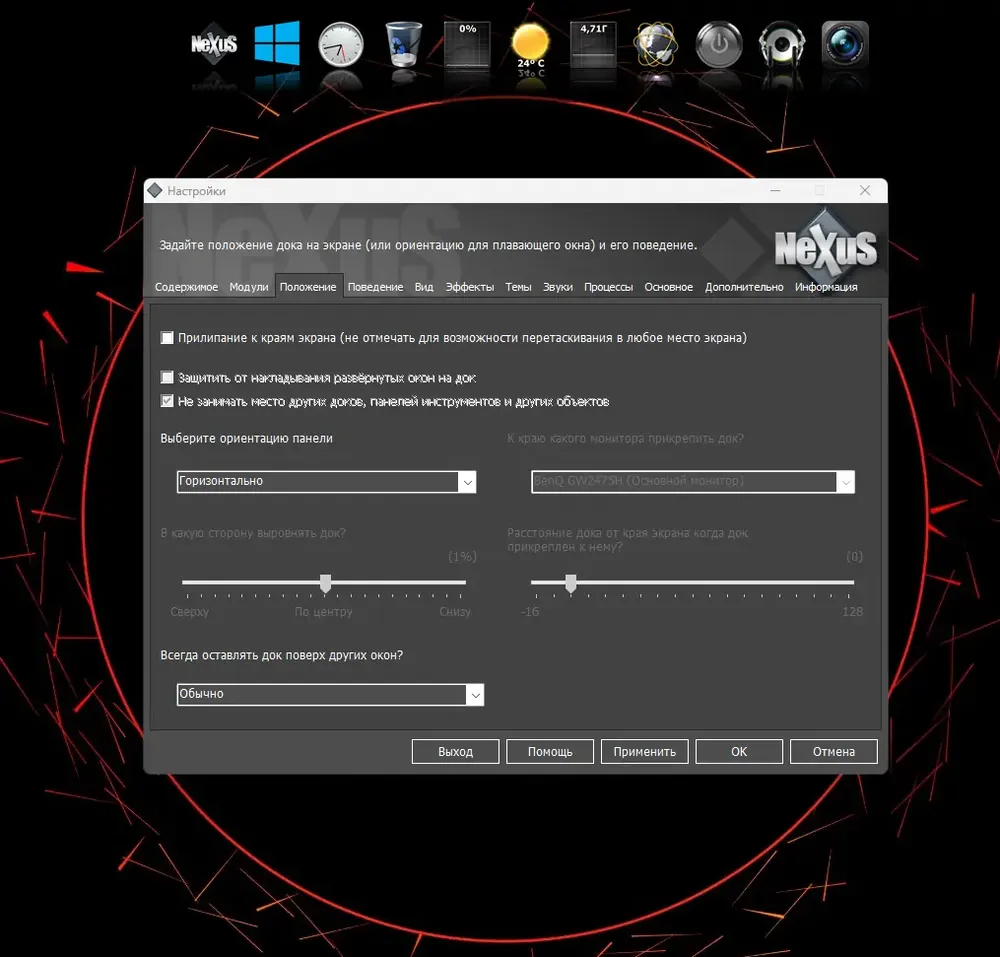Click the dock alignment slider handle

[325, 583]
